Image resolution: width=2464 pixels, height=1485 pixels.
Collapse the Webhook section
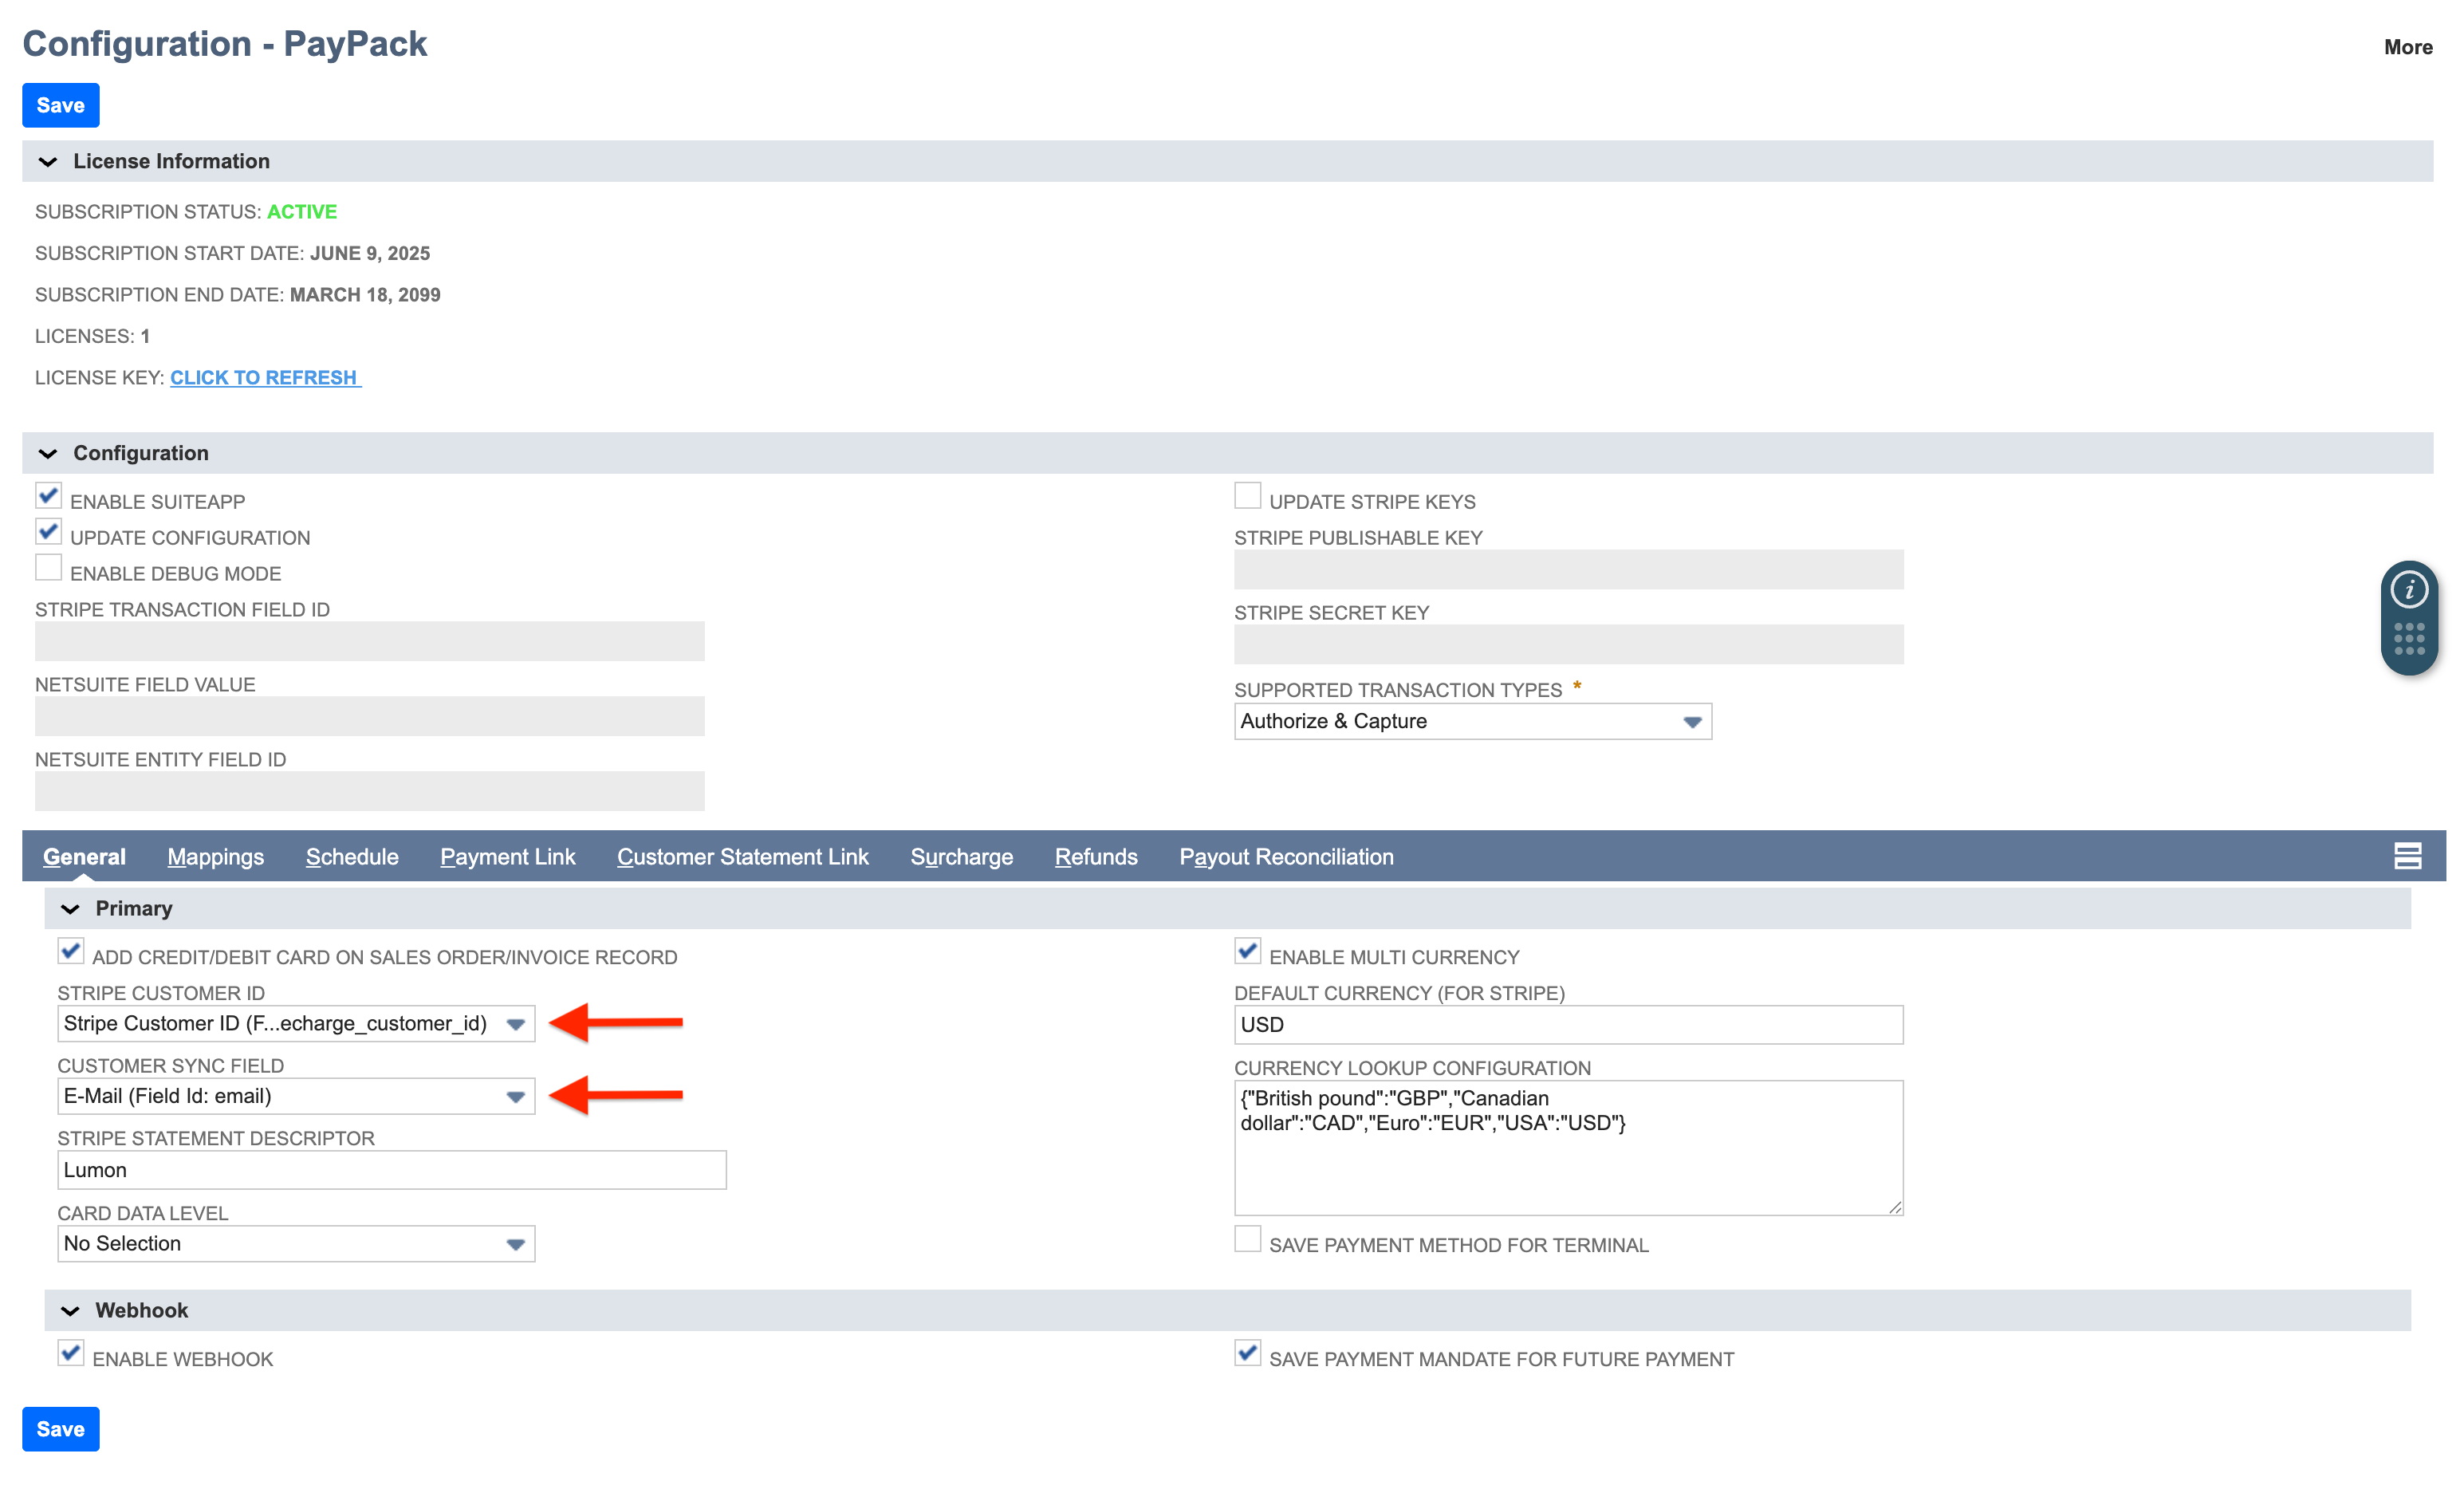point(70,1310)
